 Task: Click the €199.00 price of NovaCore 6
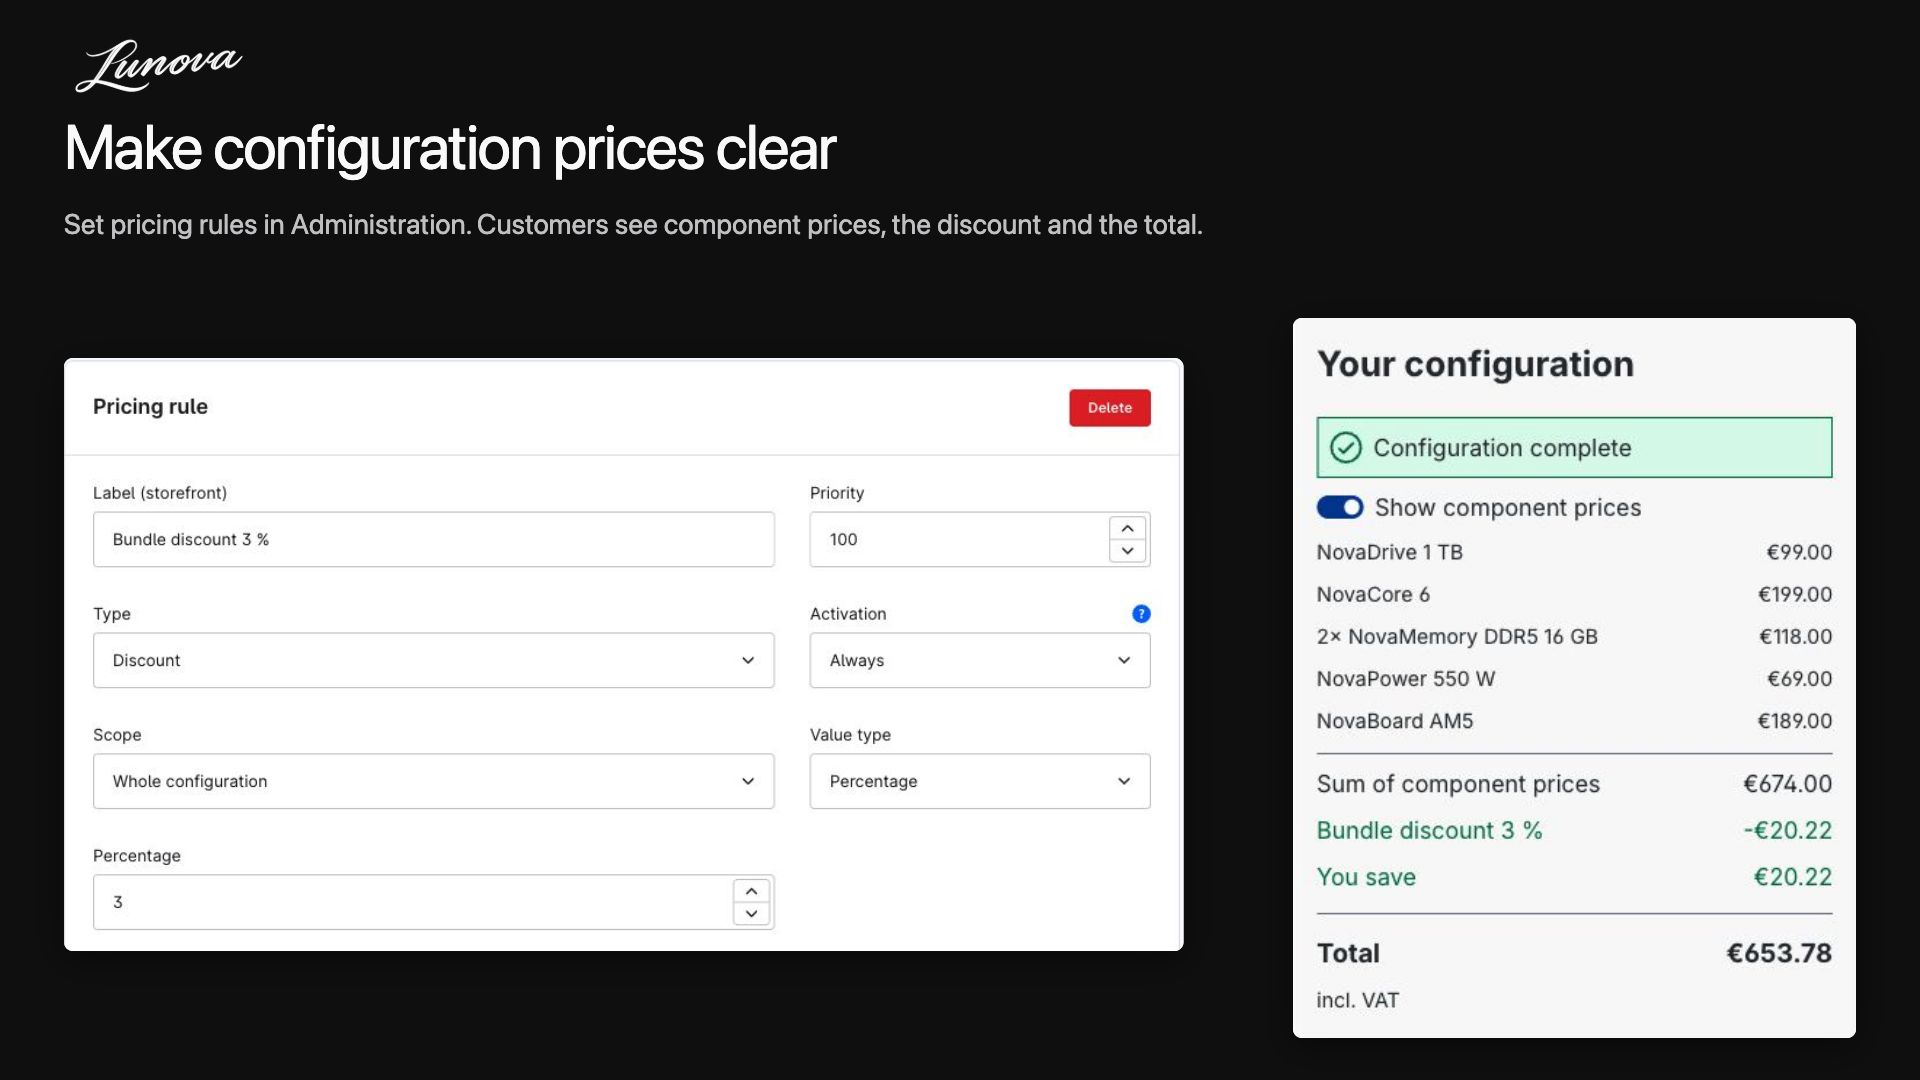click(1795, 594)
